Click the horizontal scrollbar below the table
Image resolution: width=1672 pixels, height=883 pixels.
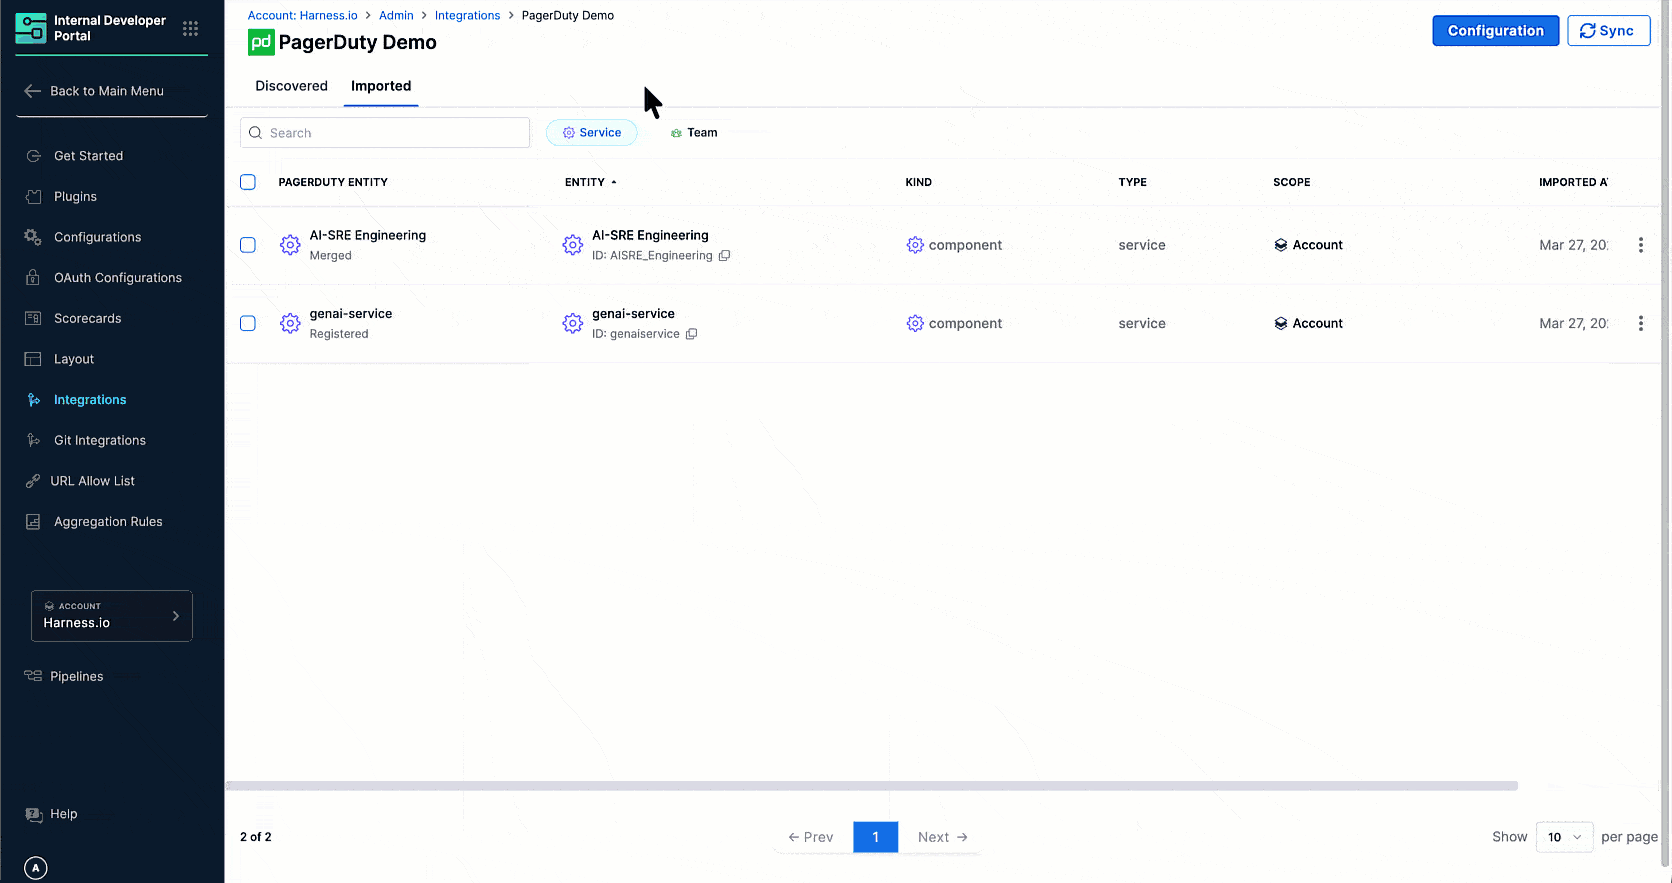[x=871, y=786]
